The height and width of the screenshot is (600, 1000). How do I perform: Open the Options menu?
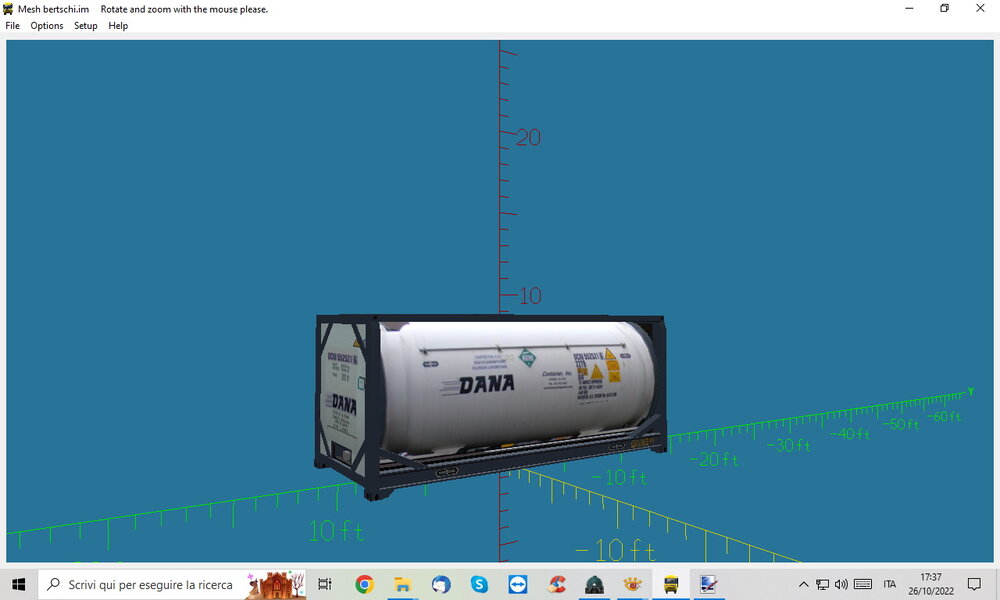point(47,26)
